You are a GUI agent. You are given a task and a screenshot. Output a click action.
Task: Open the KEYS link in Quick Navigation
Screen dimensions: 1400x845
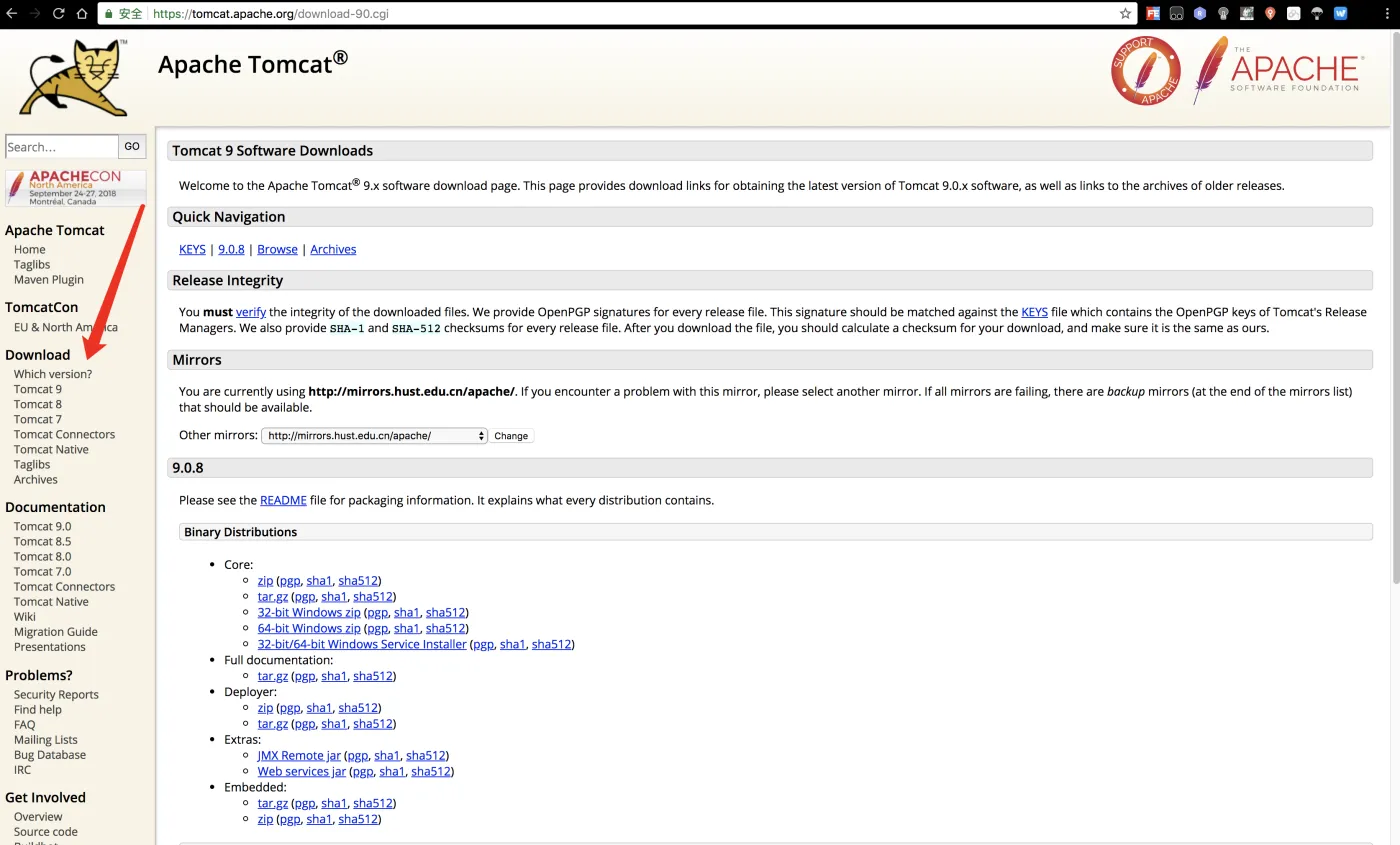[x=191, y=248]
